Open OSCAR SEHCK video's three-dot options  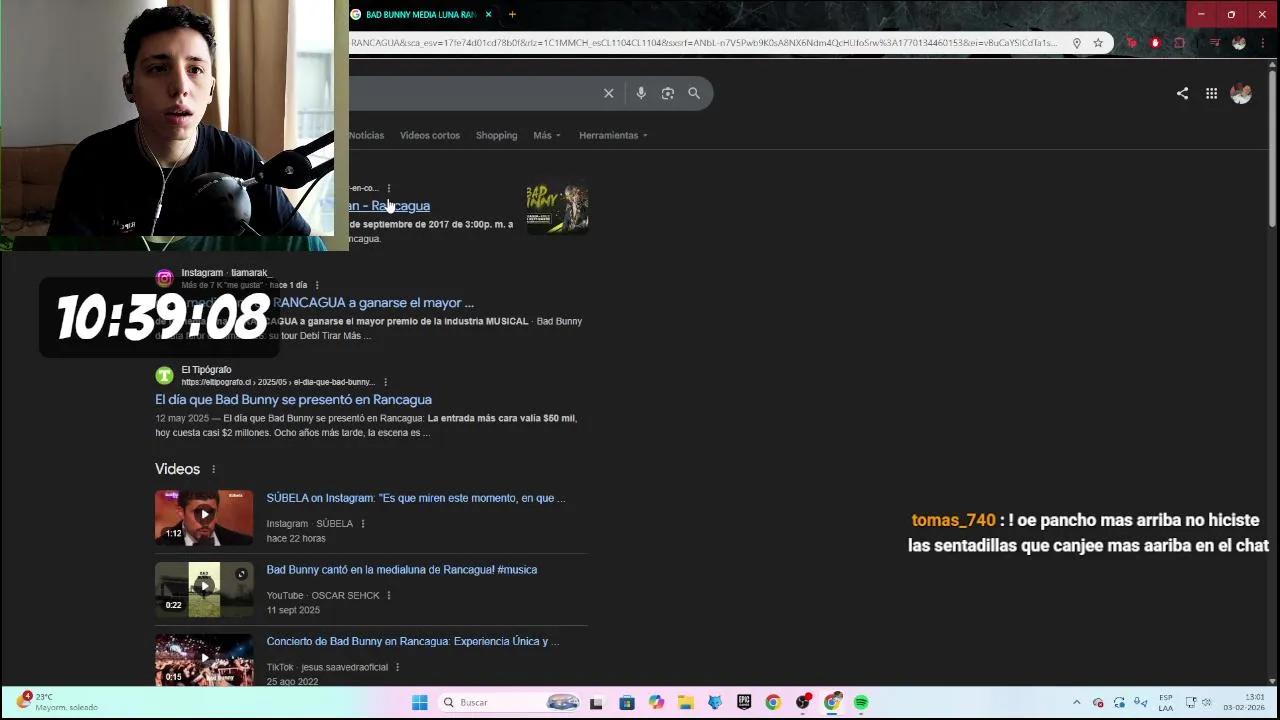[x=389, y=595]
